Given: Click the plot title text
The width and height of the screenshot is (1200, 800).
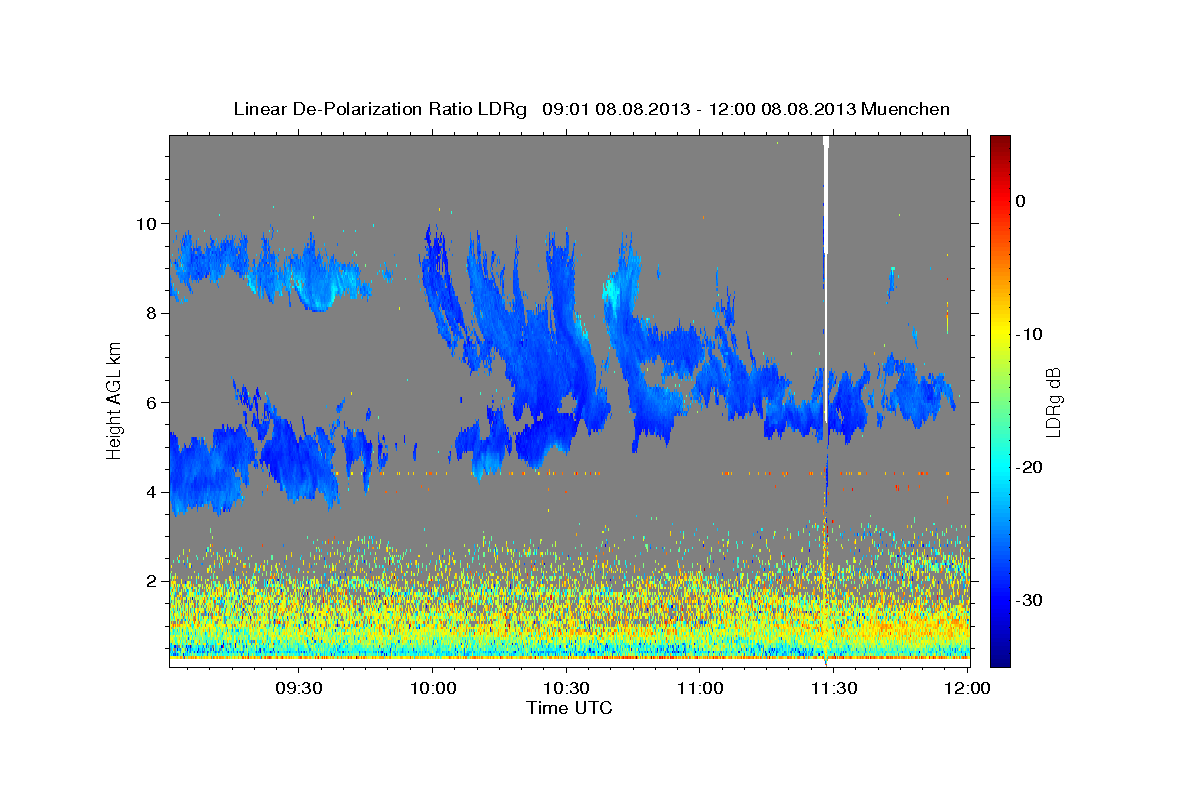Looking at the screenshot, I should tap(591, 109).
